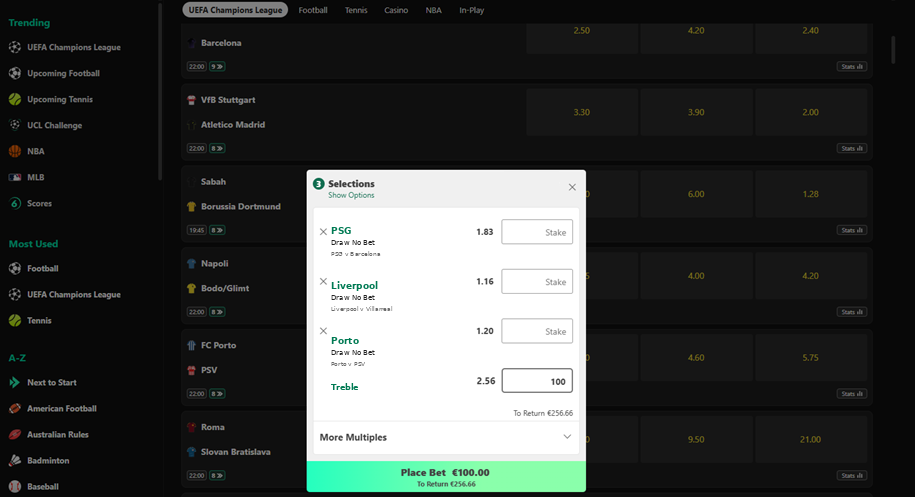Show Options link in bet slip
This screenshot has width=915, height=497.
[x=351, y=195]
